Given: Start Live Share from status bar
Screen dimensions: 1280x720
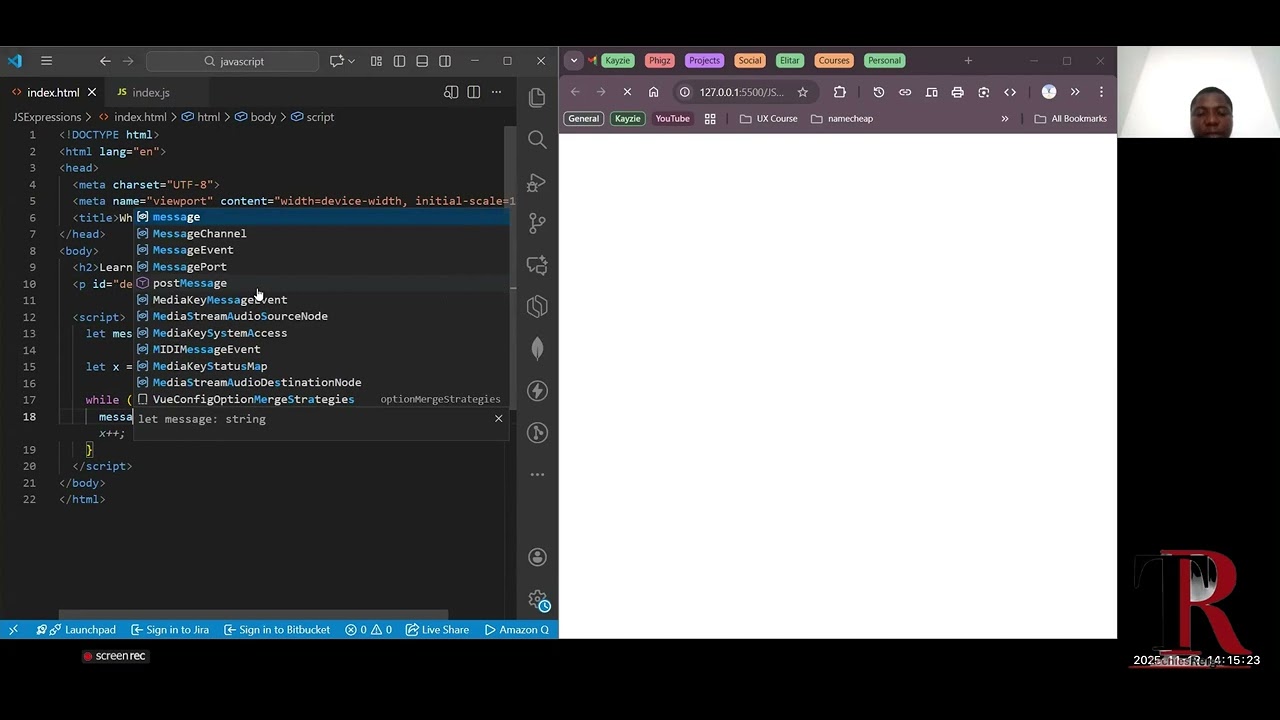Looking at the screenshot, I should [x=438, y=629].
